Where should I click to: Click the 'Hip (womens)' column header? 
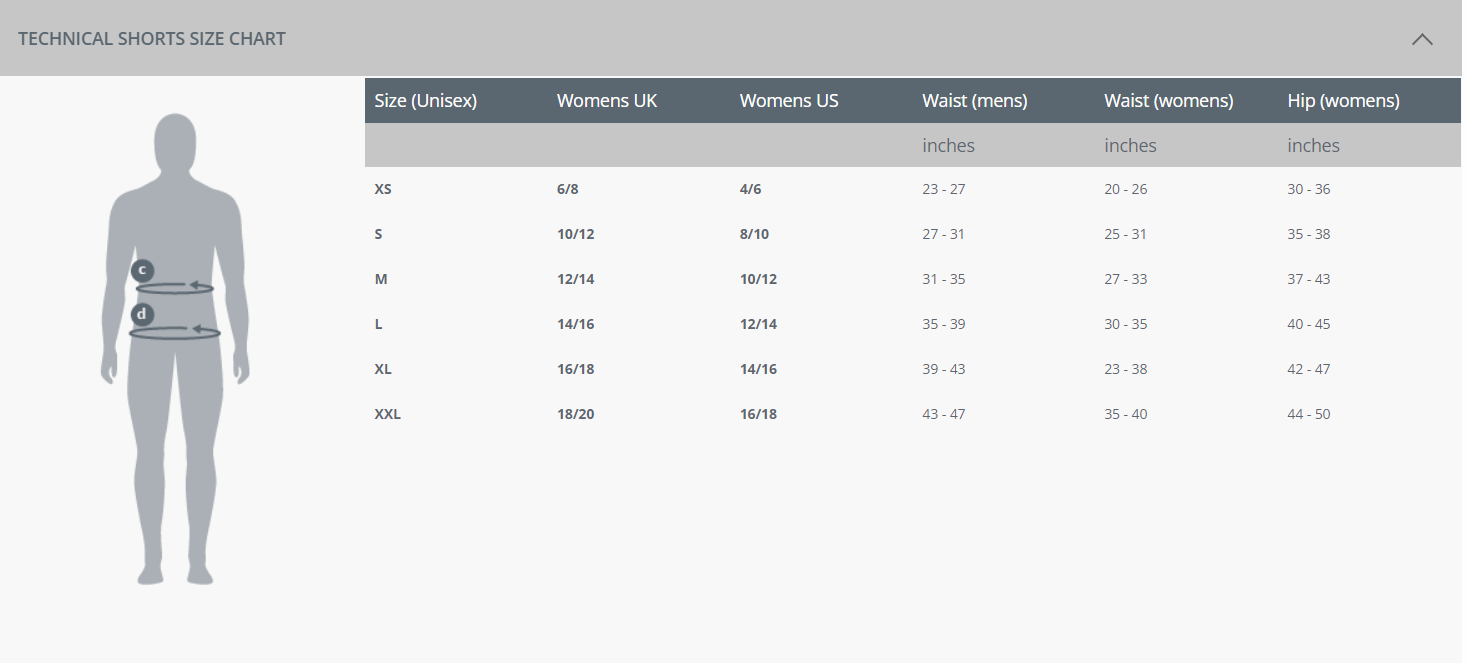1343,101
